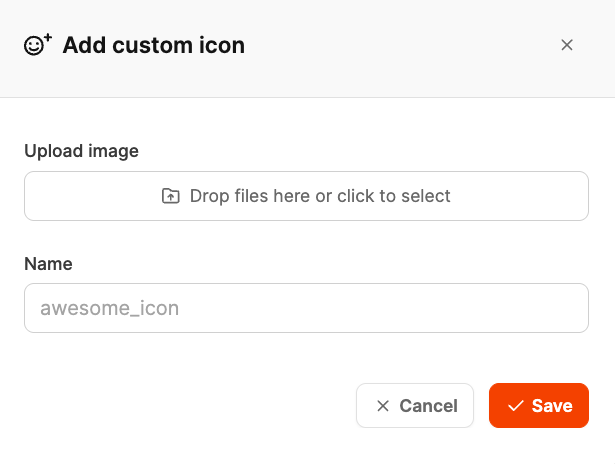This screenshot has height=464, width=615.
Task: Click the checkmark icon inside Save button
Action: (x=516, y=406)
